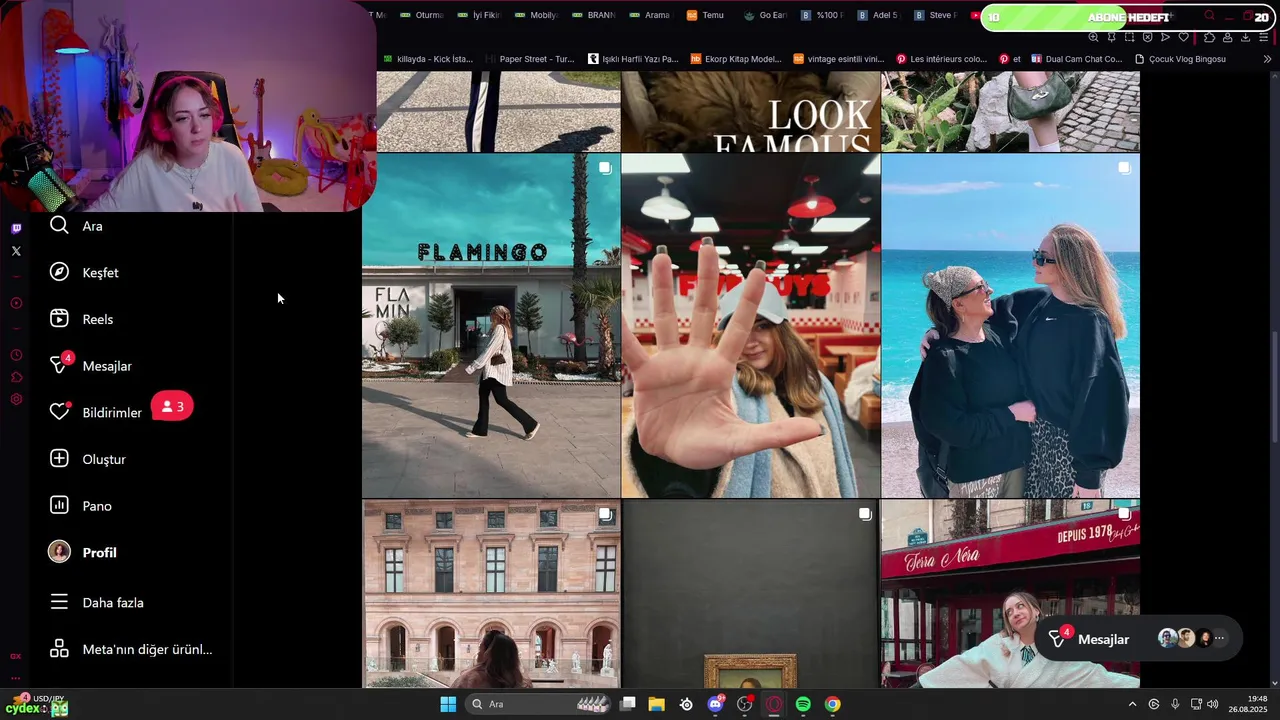1280x720 pixels.
Task: Open the Flamingo building post thumbnail
Action: click(x=491, y=325)
